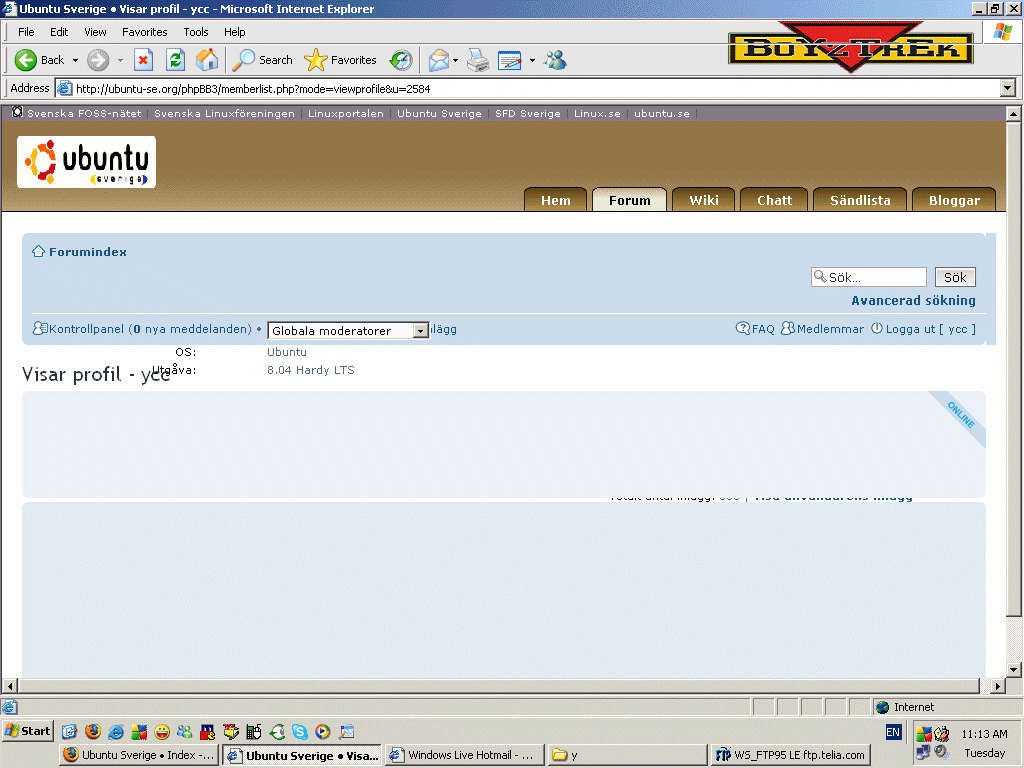Switch to Ubuntu Sverige Index Firefox window
The height and width of the screenshot is (768, 1024).
(138, 755)
